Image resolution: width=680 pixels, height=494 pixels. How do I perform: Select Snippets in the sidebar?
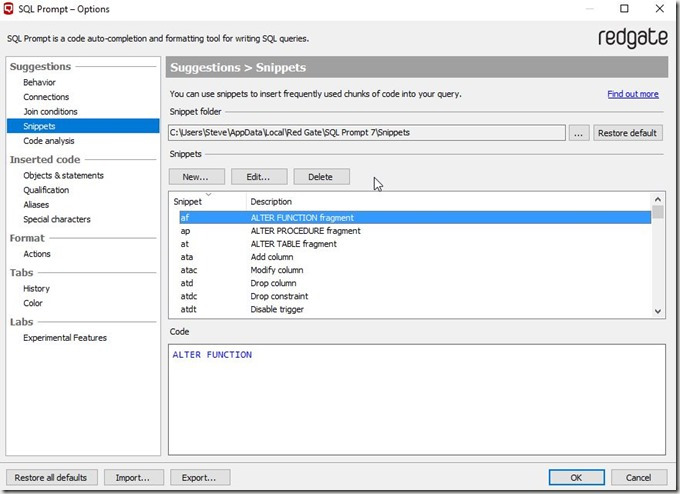(83, 126)
